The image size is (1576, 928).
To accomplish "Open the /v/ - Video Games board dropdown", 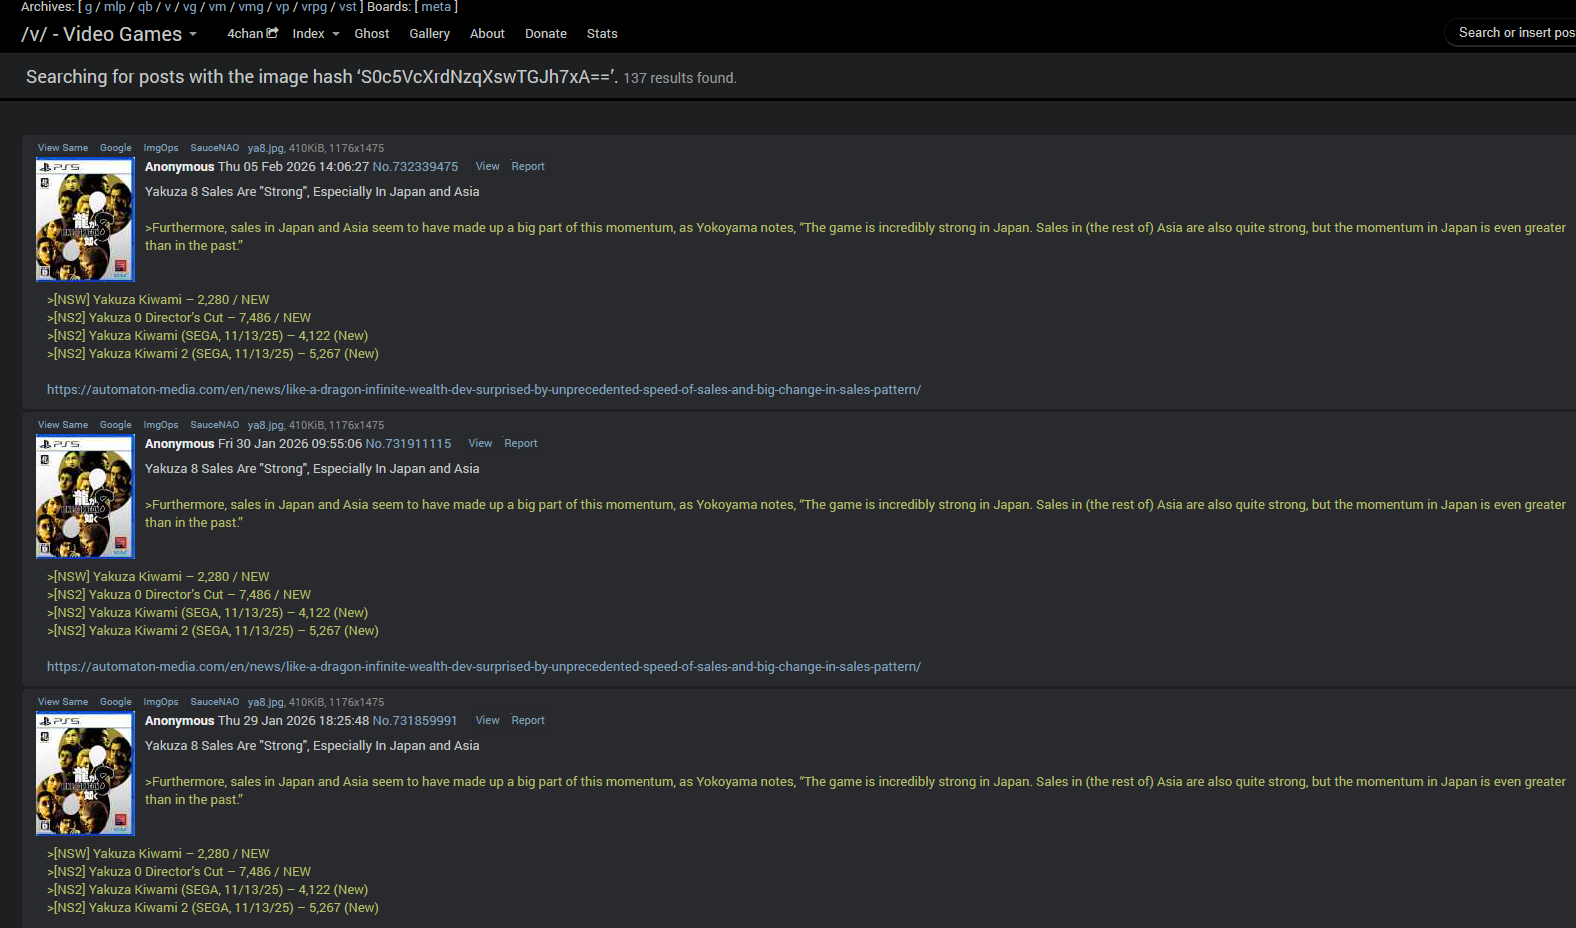I will click(x=109, y=34).
